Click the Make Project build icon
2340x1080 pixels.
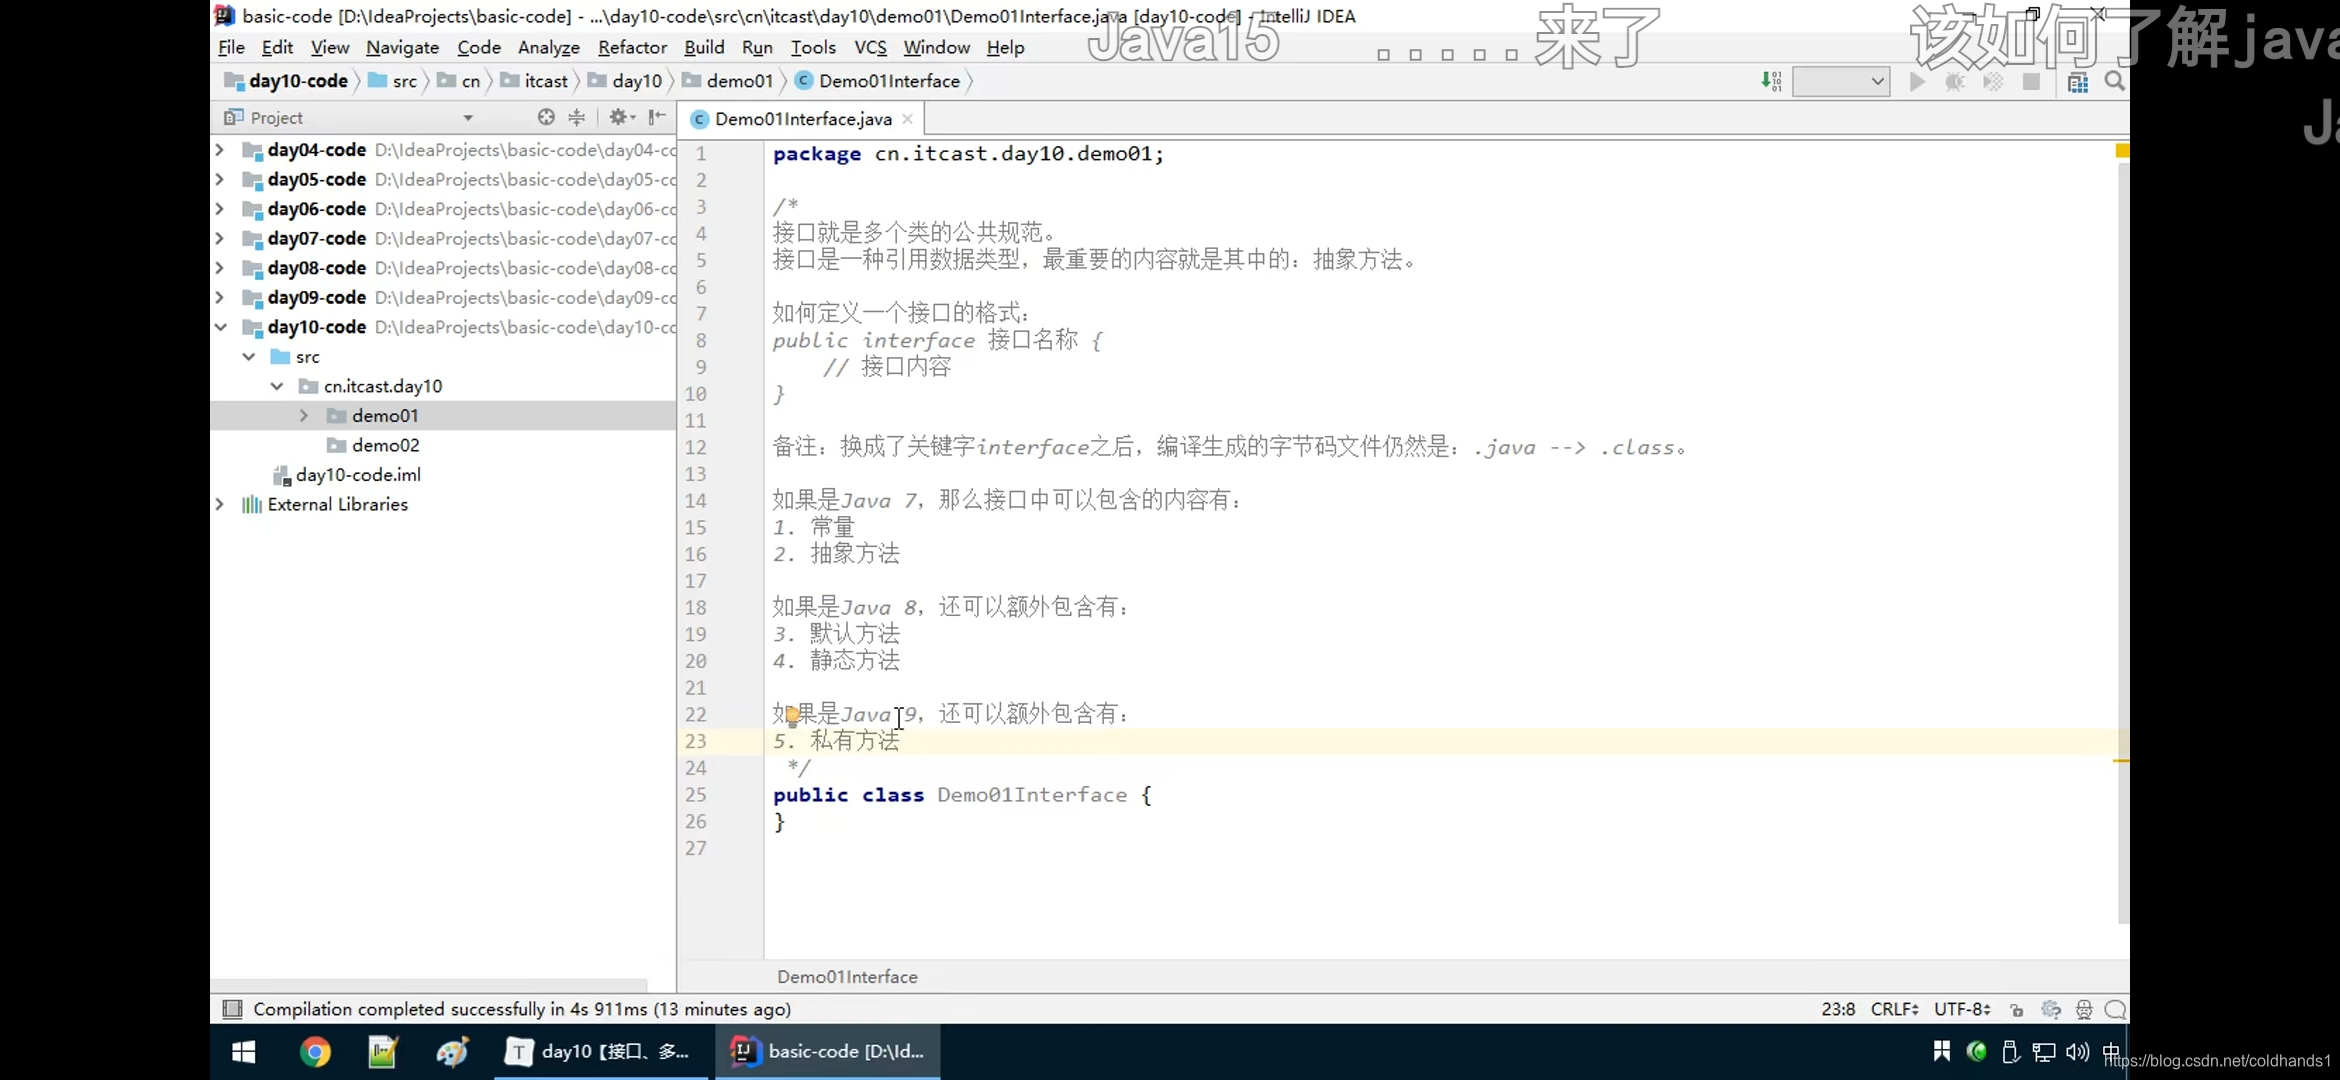(1771, 81)
